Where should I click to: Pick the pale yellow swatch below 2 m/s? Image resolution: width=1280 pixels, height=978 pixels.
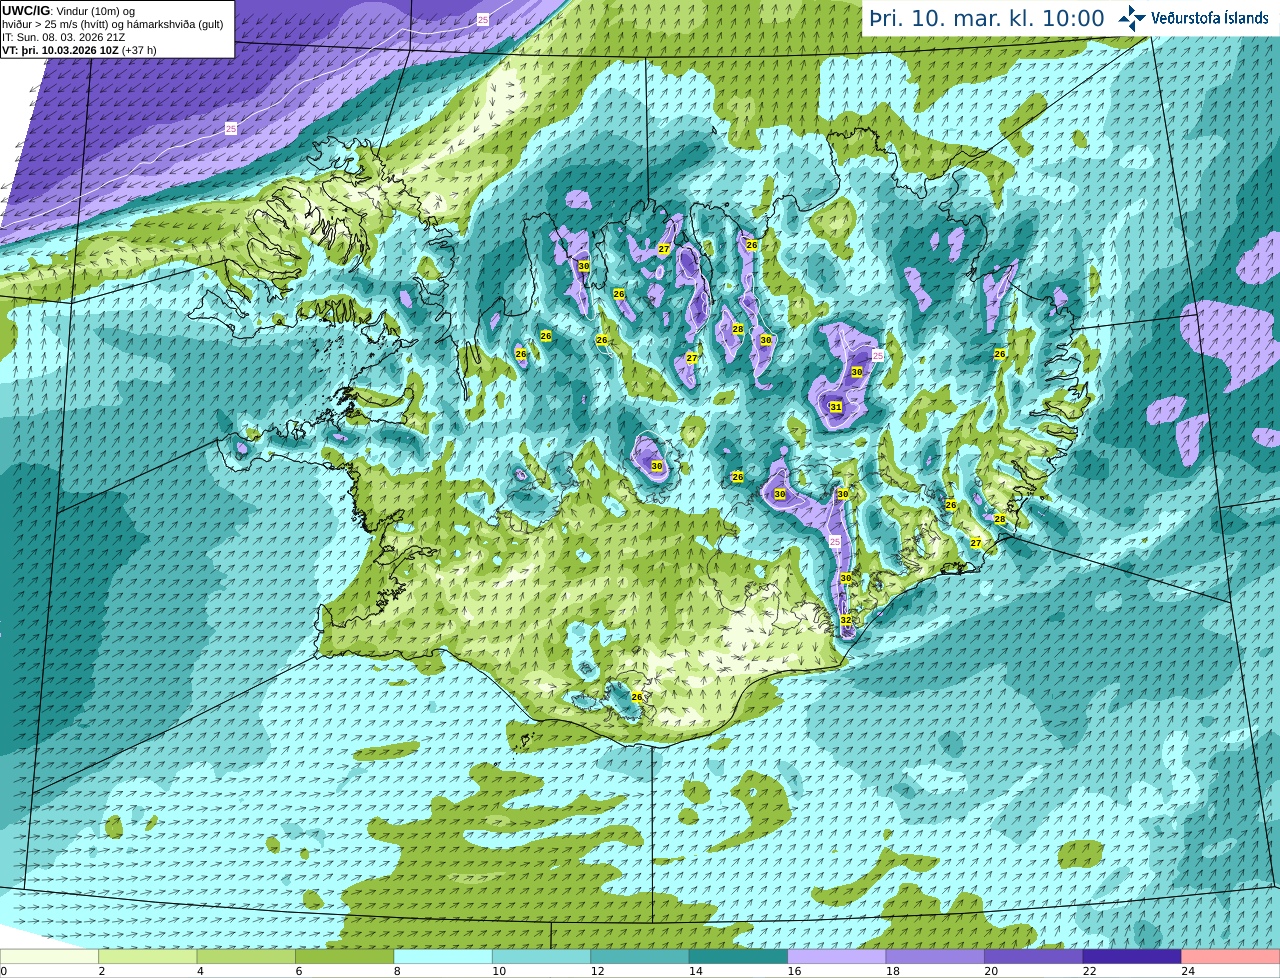pos(50,956)
